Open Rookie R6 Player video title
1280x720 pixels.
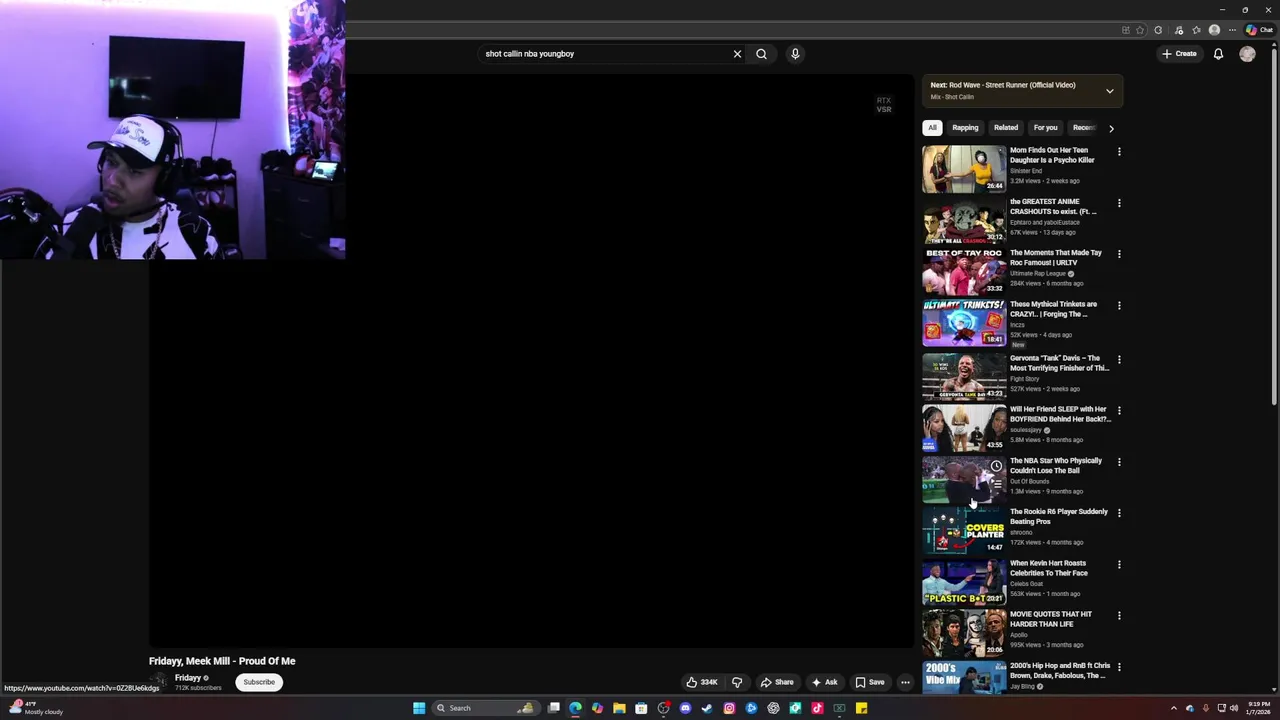pyautogui.click(x=1059, y=516)
